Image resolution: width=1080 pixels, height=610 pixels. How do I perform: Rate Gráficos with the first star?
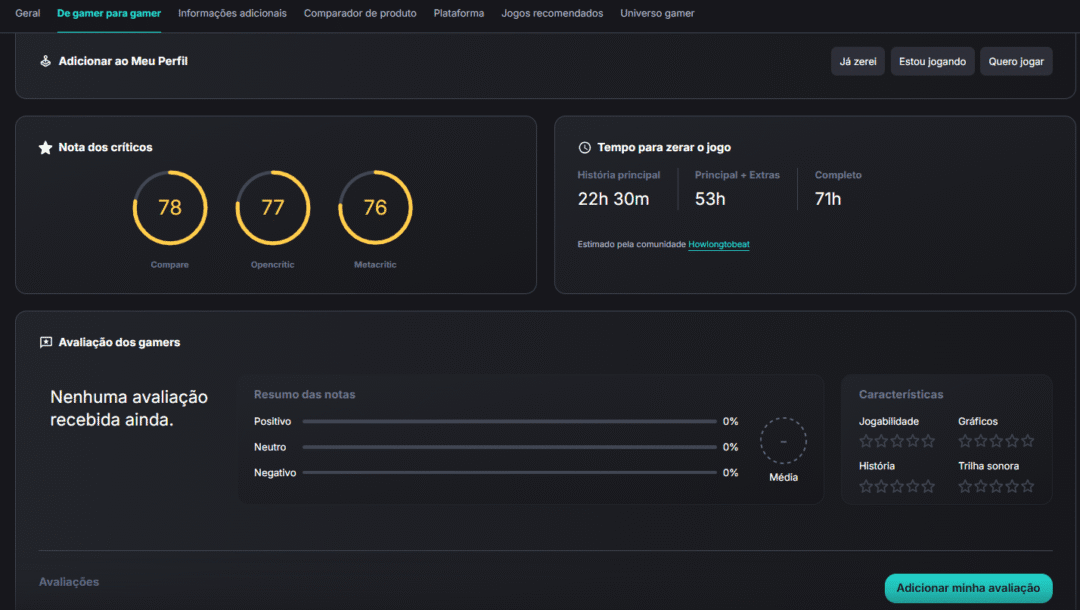pyautogui.click(x=965, y=441)
